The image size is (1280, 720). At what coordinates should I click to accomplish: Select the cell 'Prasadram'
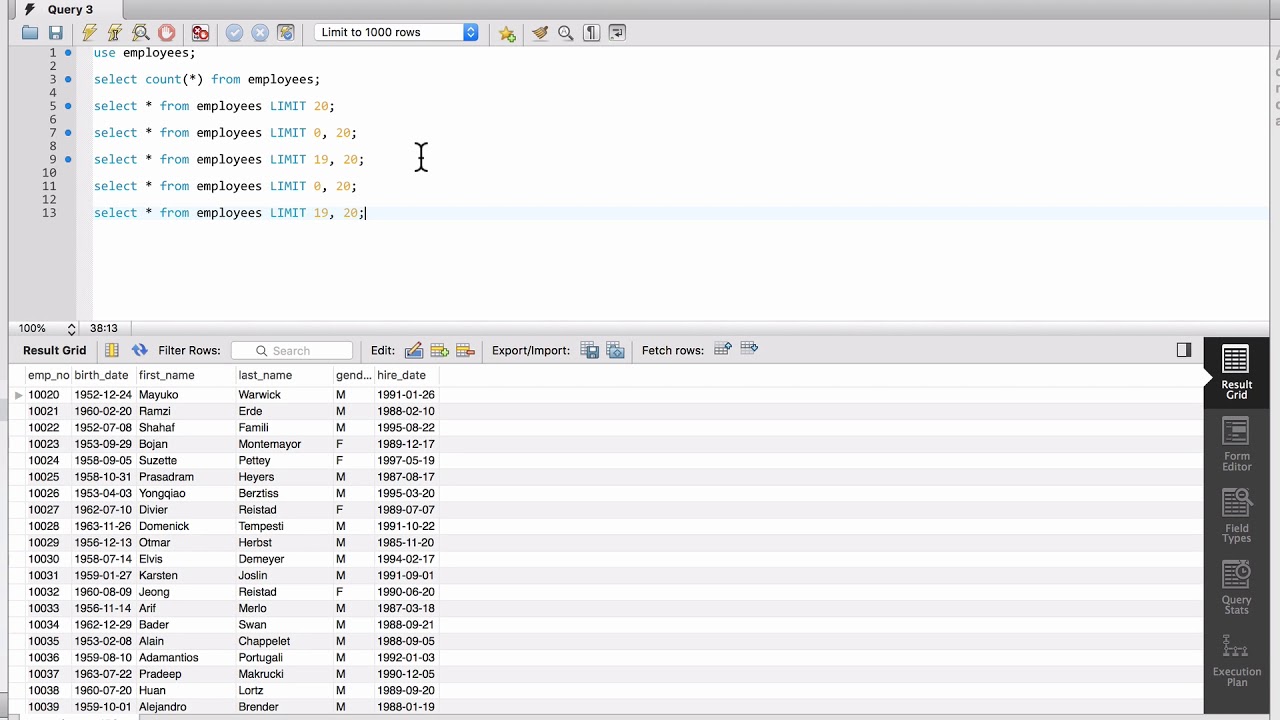[x=186, y=477]
